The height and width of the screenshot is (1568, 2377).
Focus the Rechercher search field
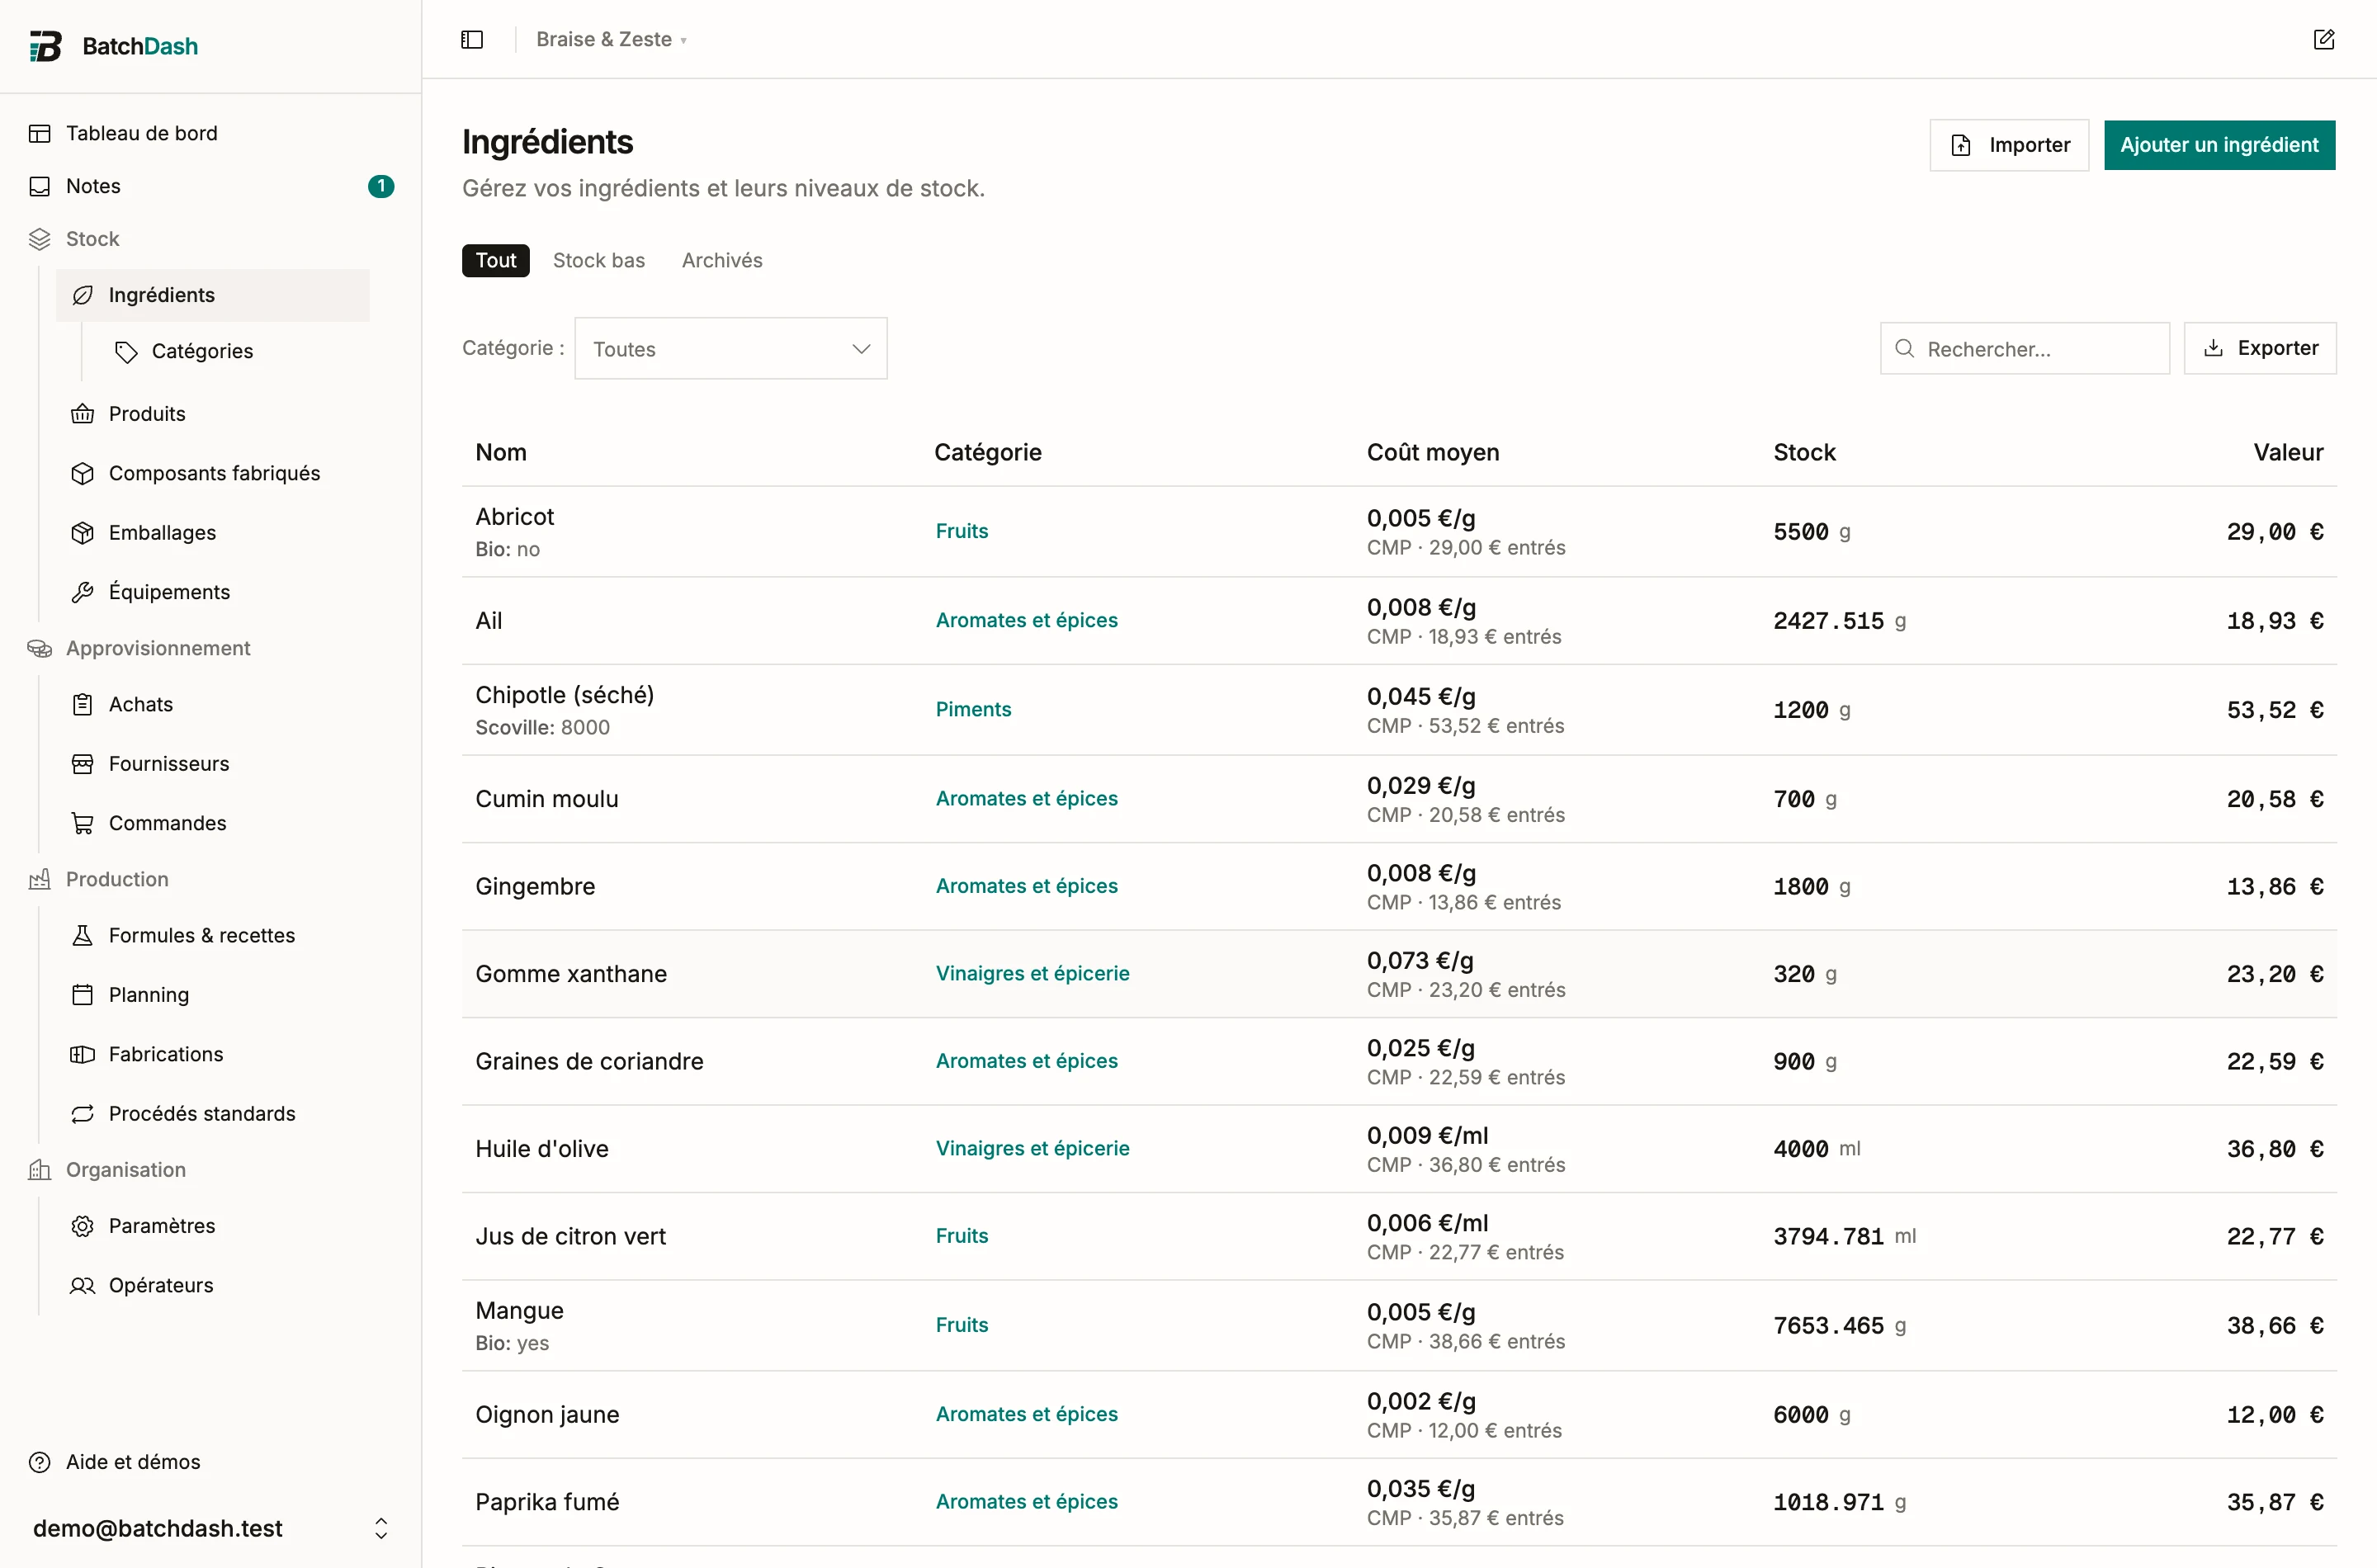2025,348
